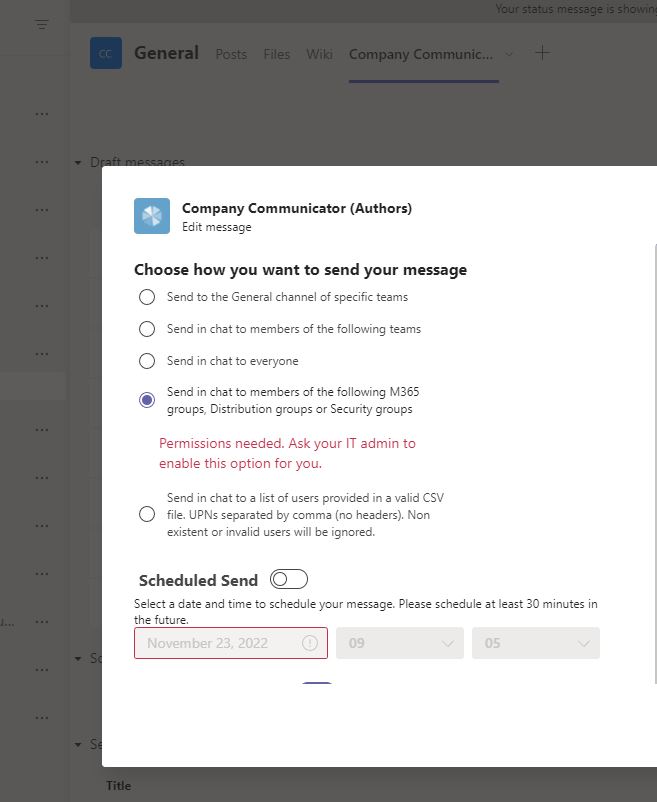Click the filter icon in the top left corner
This screenshot has height=802, width=657.
(41, 24)
